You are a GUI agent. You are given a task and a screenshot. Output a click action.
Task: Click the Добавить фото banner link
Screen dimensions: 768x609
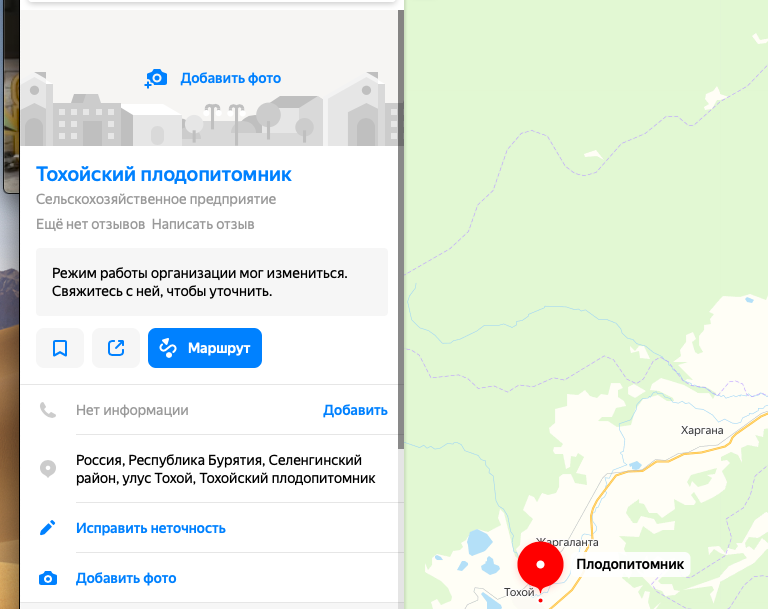pyautogui.click(x=231, y=78)
